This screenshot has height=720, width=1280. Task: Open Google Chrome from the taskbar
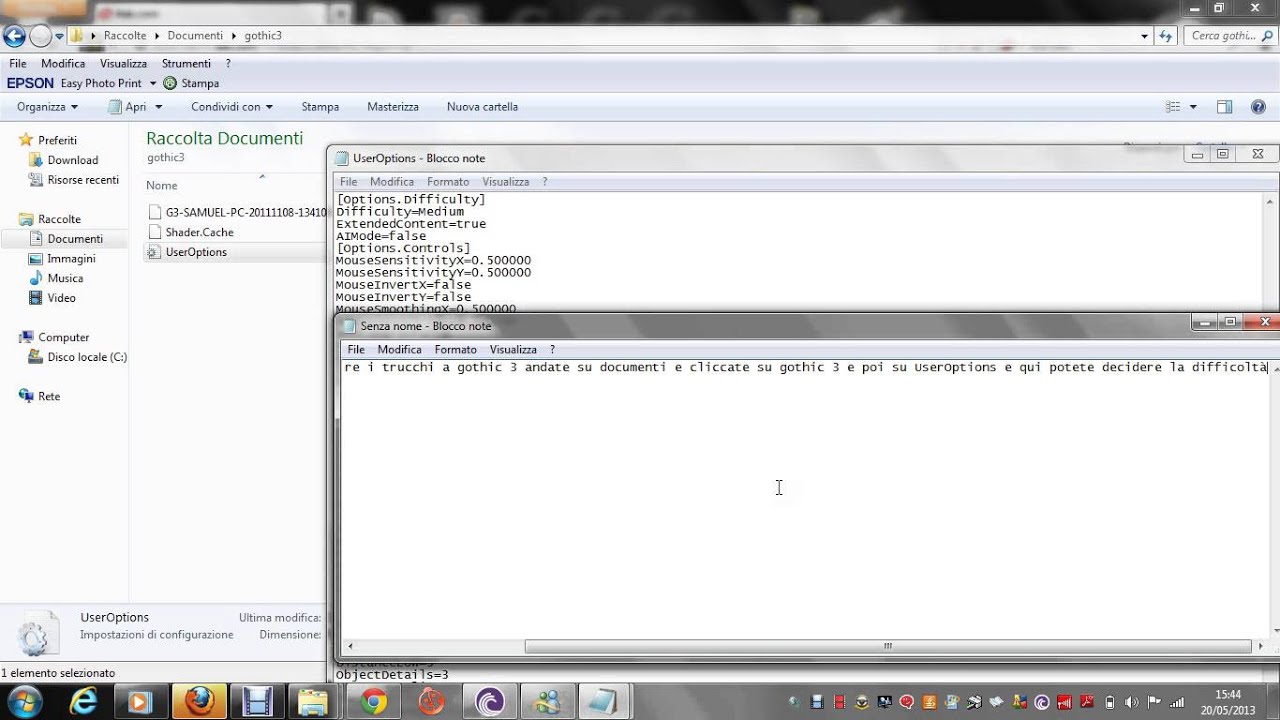[x=374, y=702]
